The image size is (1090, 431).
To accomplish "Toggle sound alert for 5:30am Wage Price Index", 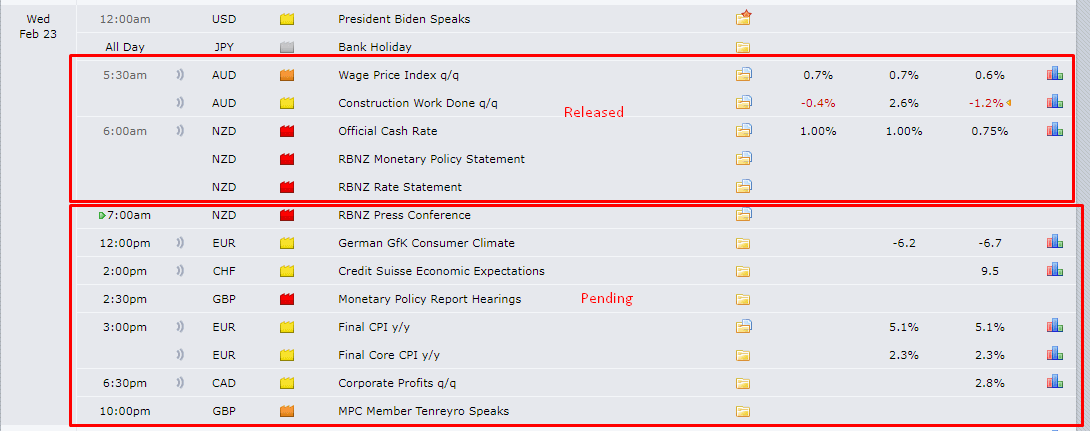I will tap(180, 75).
